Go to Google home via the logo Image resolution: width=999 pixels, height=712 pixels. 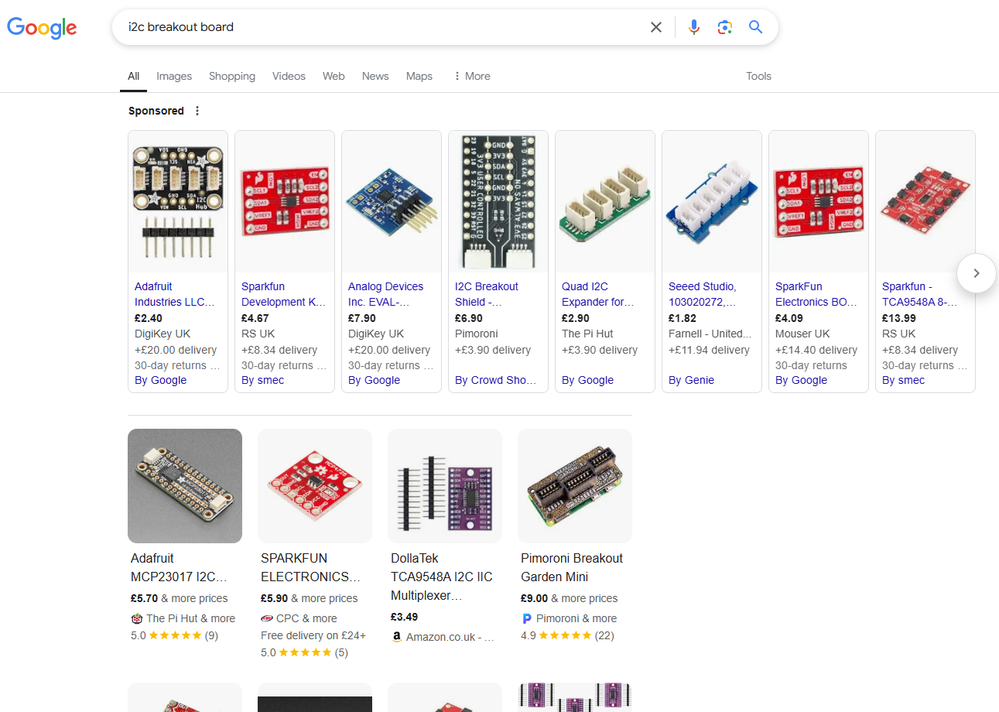tap(42, 27)
